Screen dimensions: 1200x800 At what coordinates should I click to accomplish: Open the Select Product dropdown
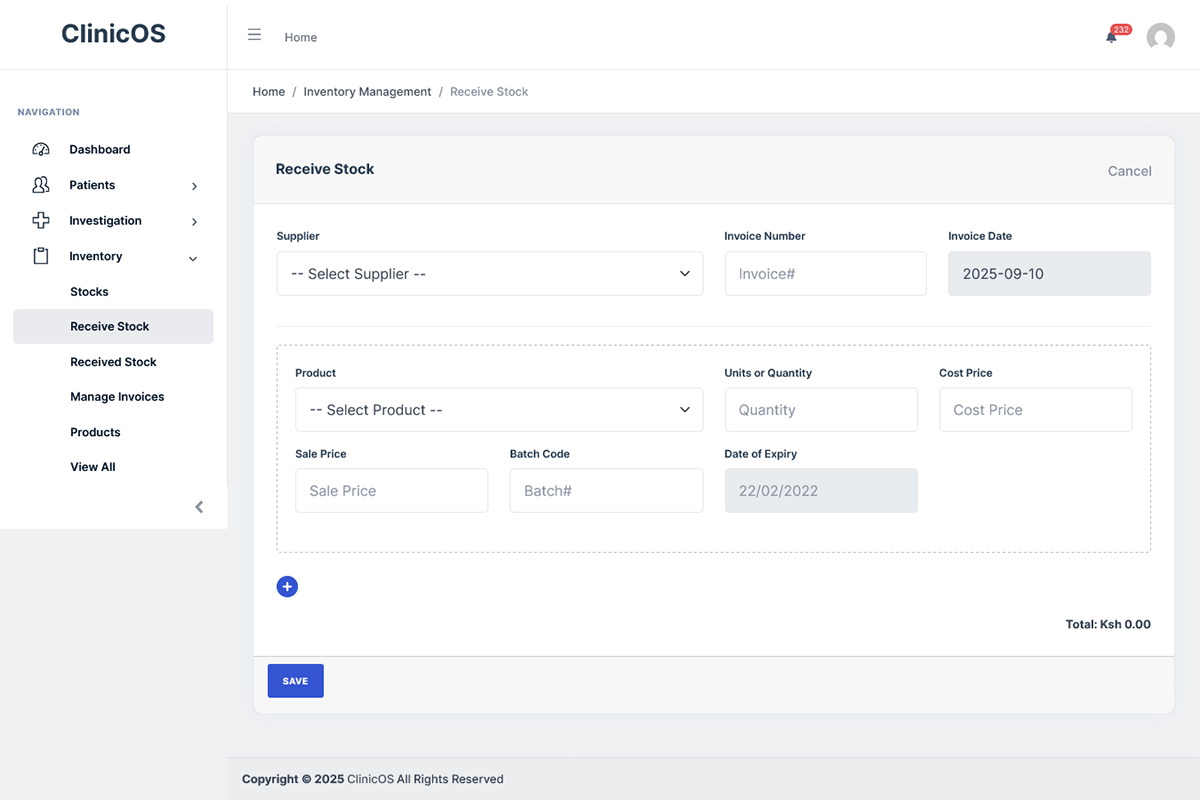coord(498,409)
